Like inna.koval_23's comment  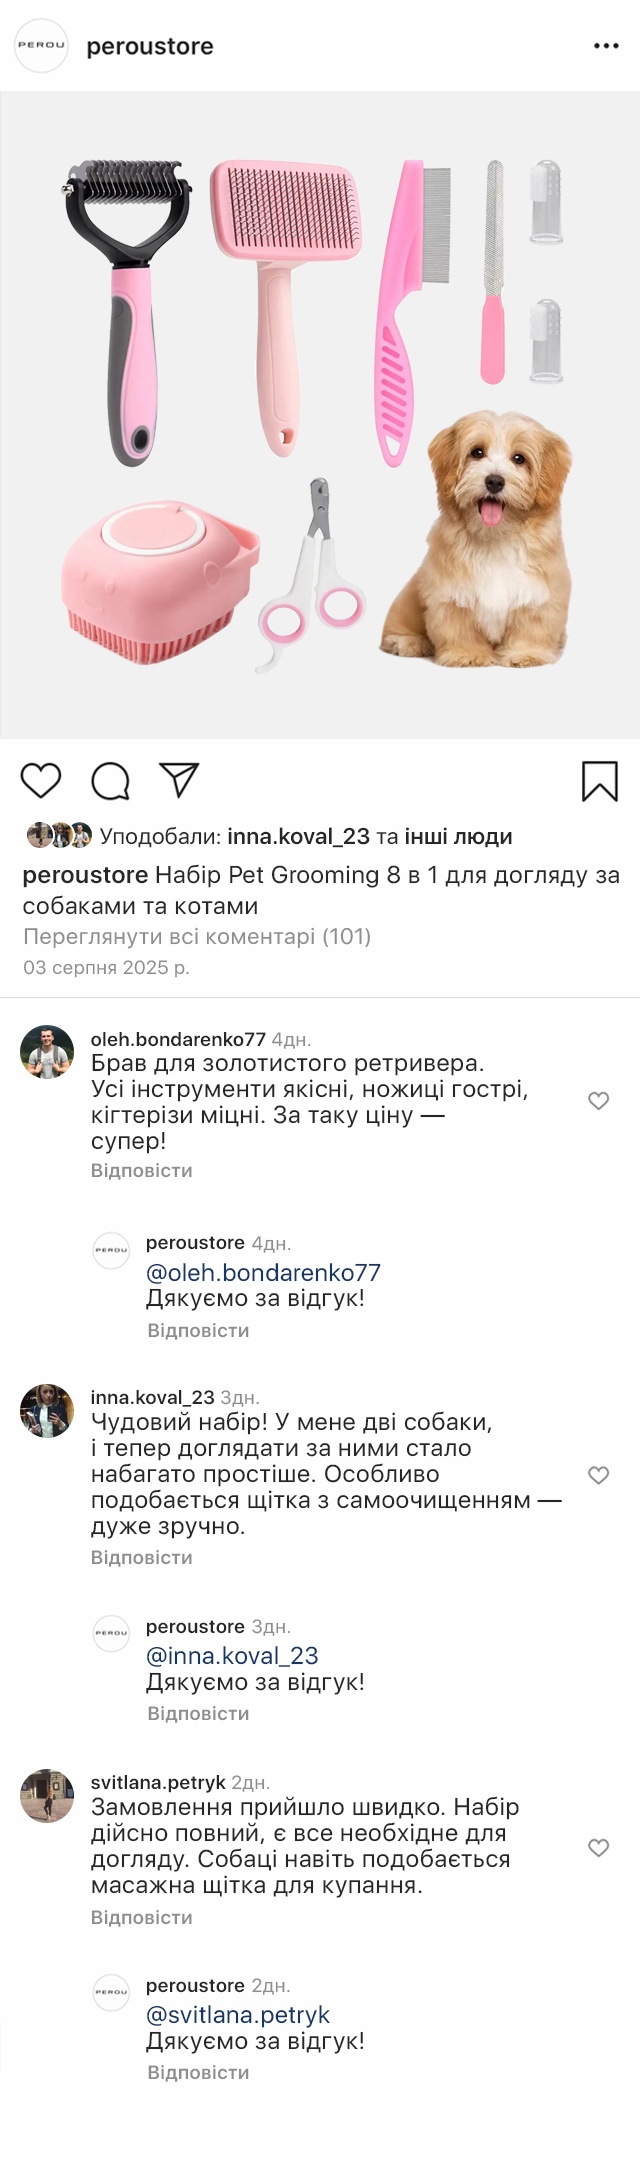coord(598,1475)
